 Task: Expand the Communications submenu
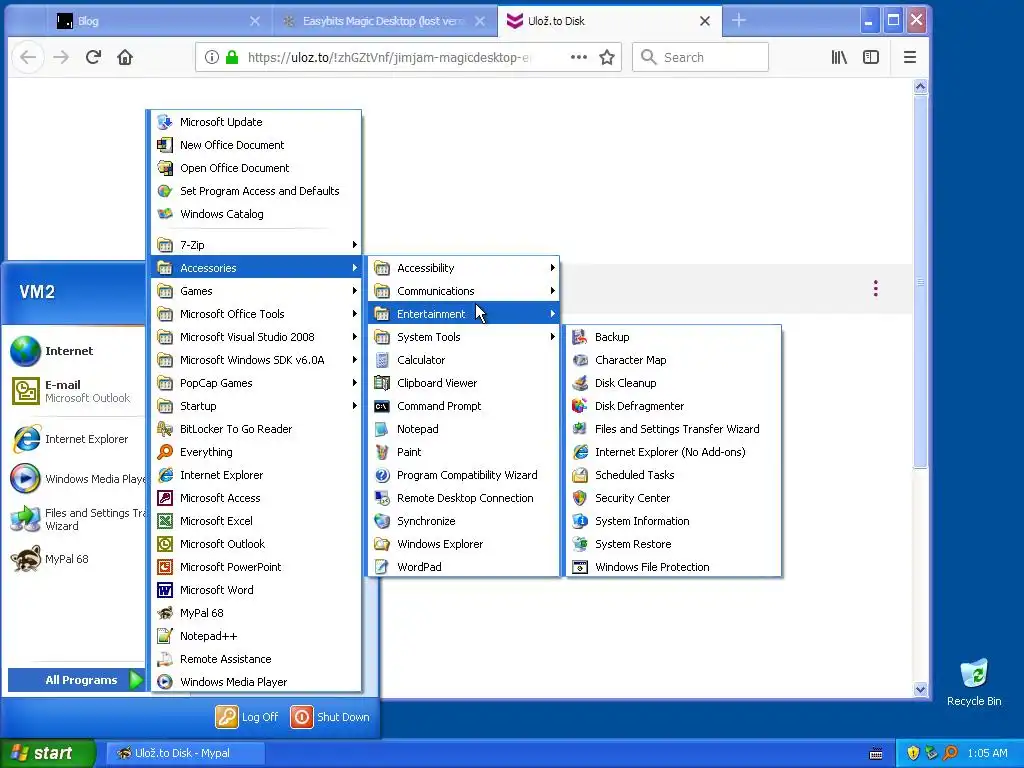point(463,291)
